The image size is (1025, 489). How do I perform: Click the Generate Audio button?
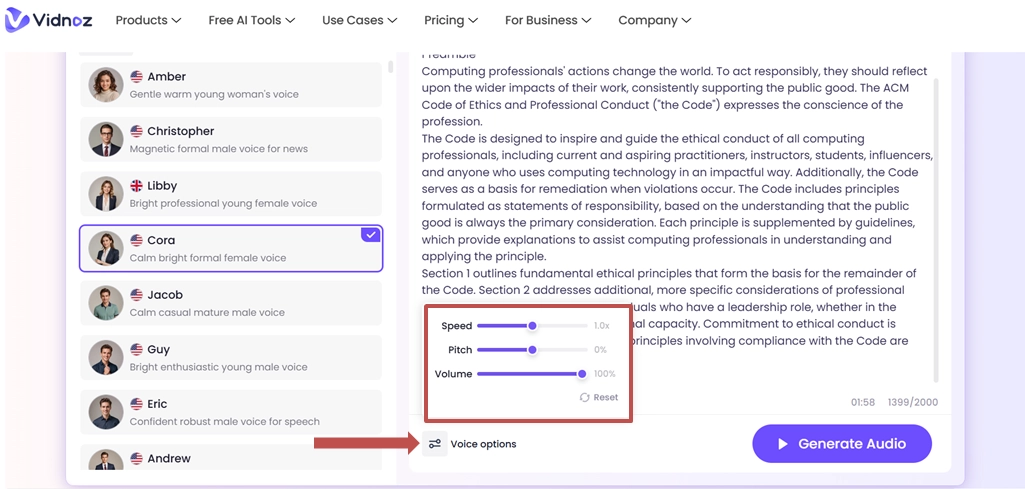tap(841, 444)
